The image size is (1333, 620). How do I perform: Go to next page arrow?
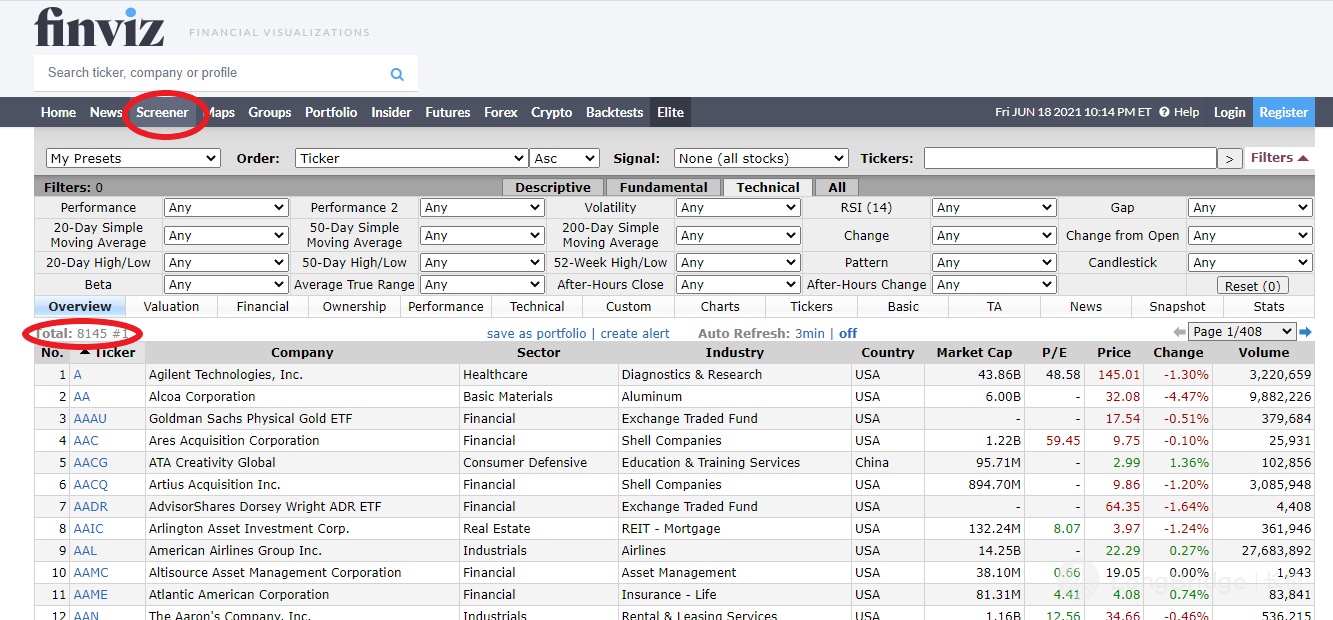(1305, 332)
